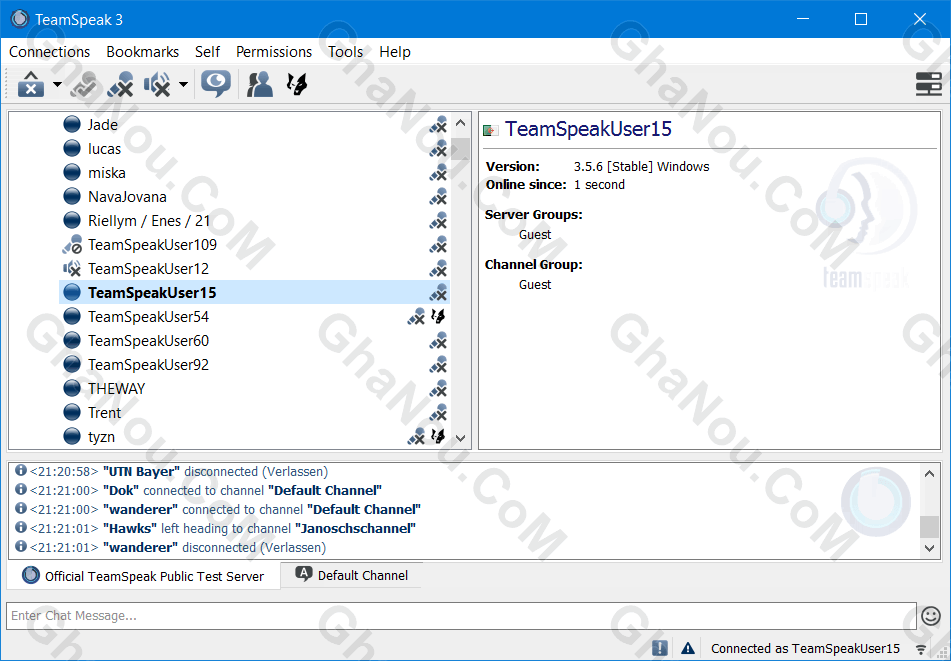The image size is (951, 661).
Task: Open the Tools menu
Action: click(x=346, y=52)
